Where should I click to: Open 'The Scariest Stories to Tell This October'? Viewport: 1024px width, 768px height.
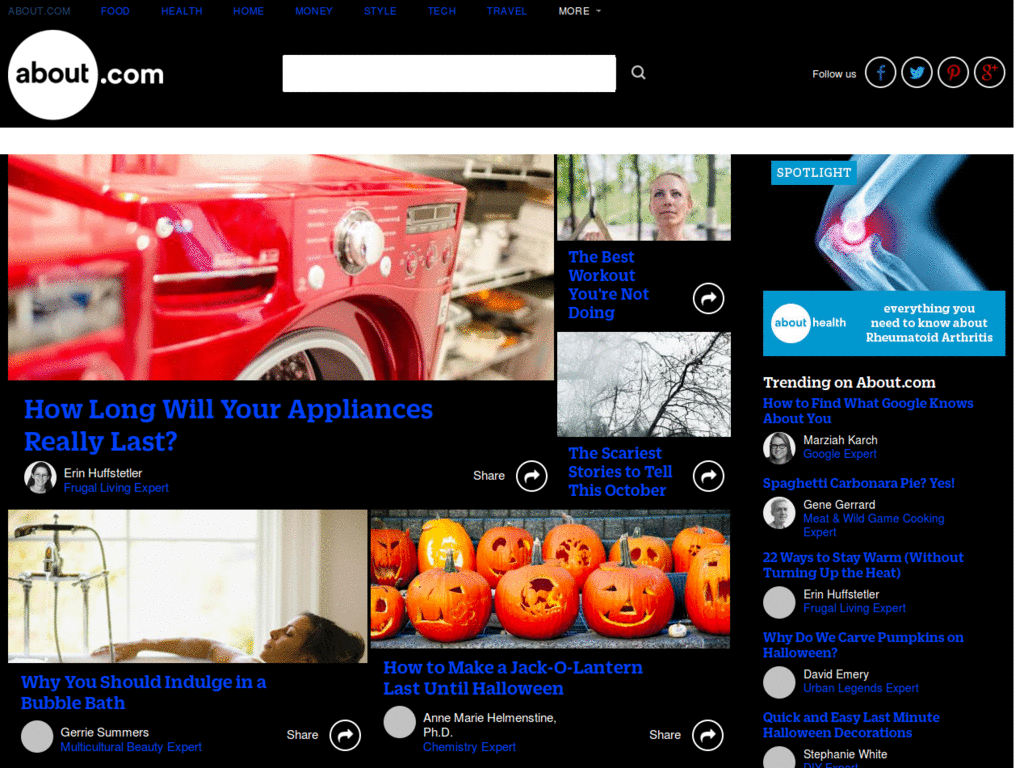[620, 472]
